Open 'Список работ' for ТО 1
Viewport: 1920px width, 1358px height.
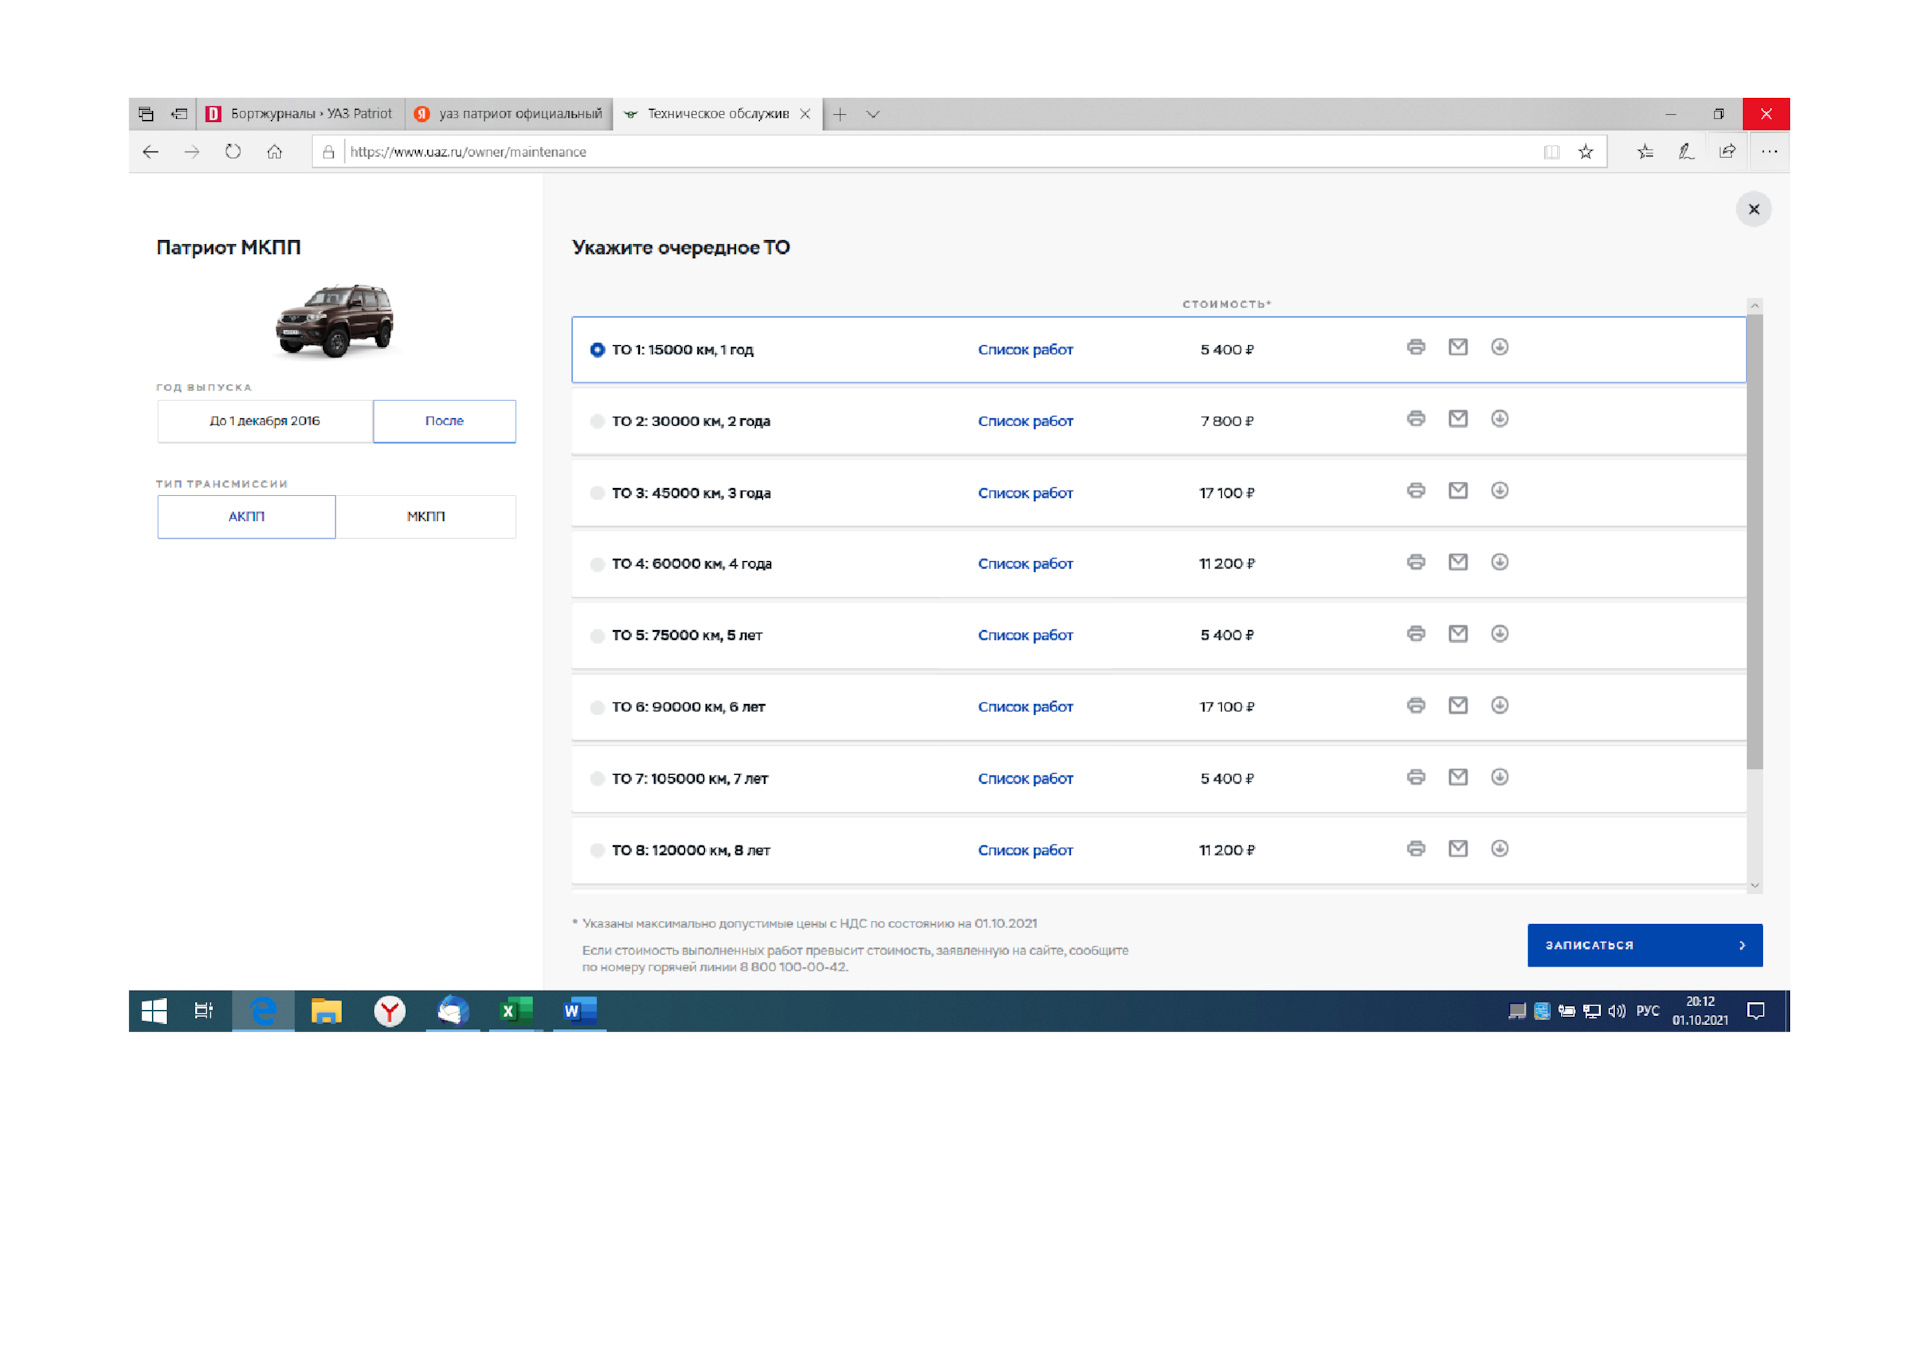tap(1025, 350)
